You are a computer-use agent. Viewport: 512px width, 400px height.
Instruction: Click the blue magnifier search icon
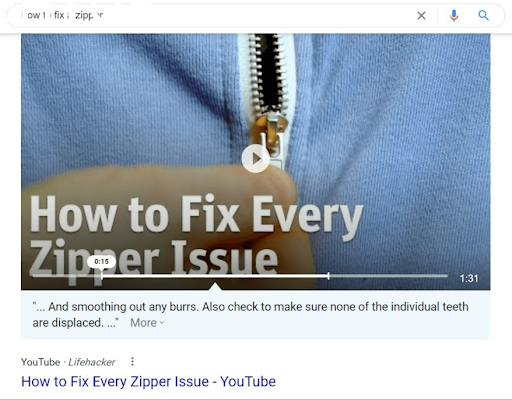pyautogui.click(x=484, y=15)
